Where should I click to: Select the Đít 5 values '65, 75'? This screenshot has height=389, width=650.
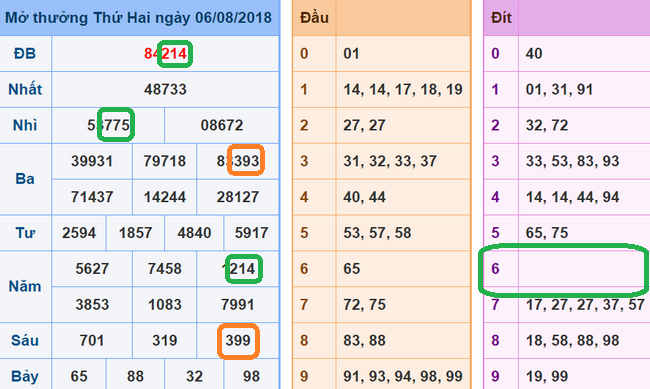(546, 233)
